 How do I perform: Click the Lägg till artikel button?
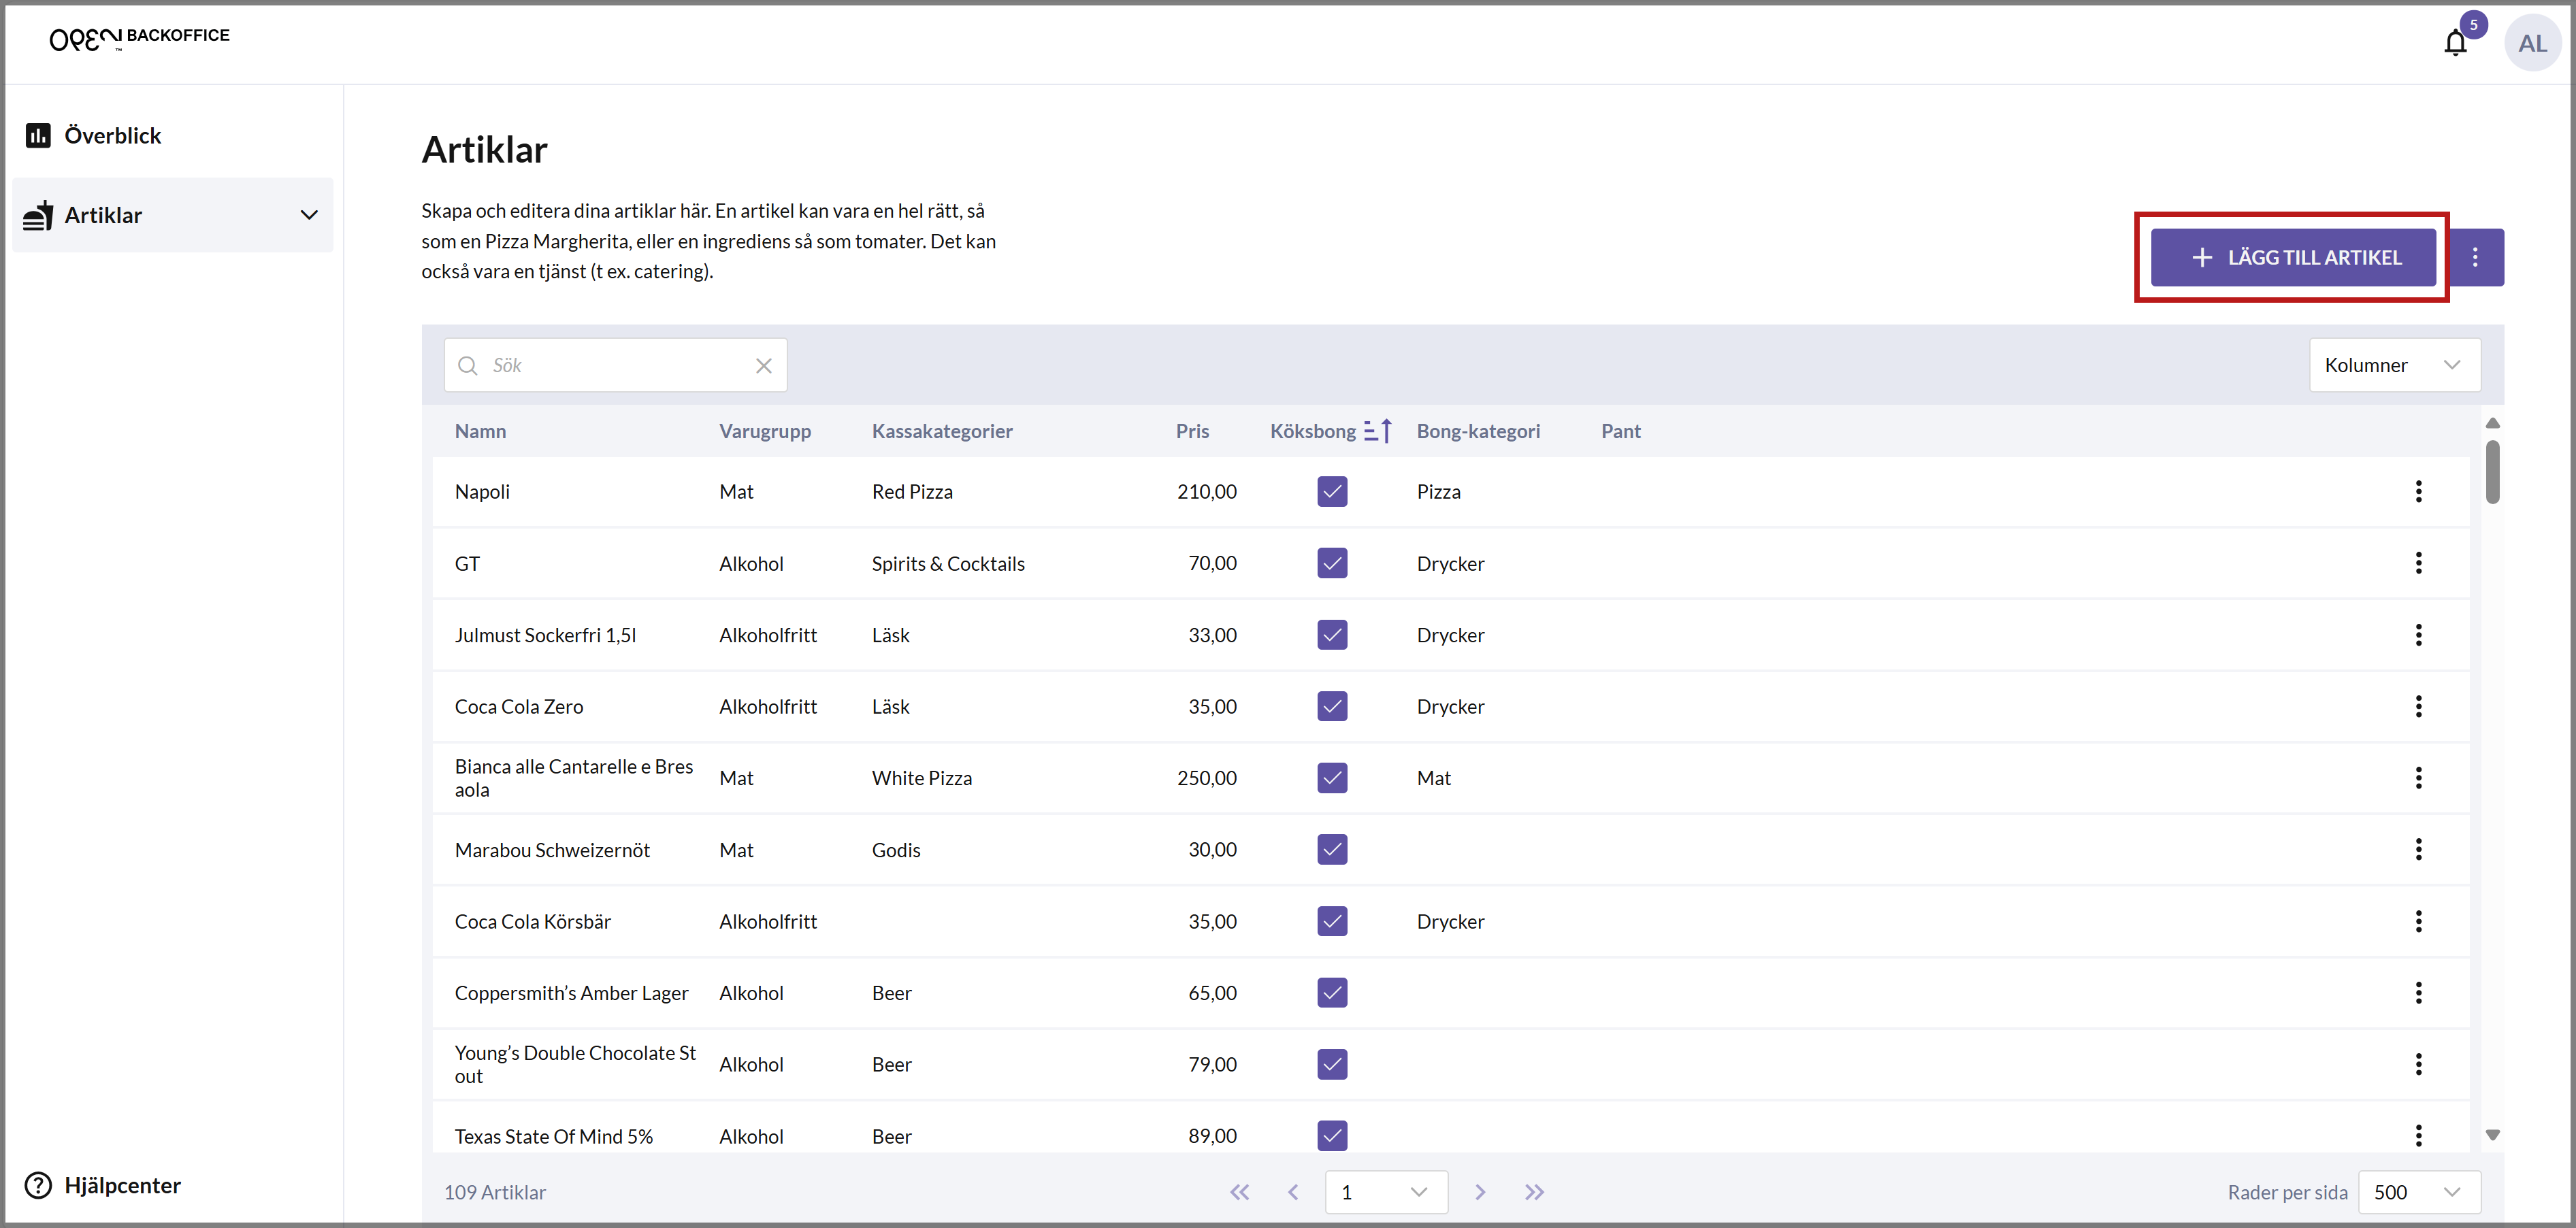click(x=2293, y=257)
